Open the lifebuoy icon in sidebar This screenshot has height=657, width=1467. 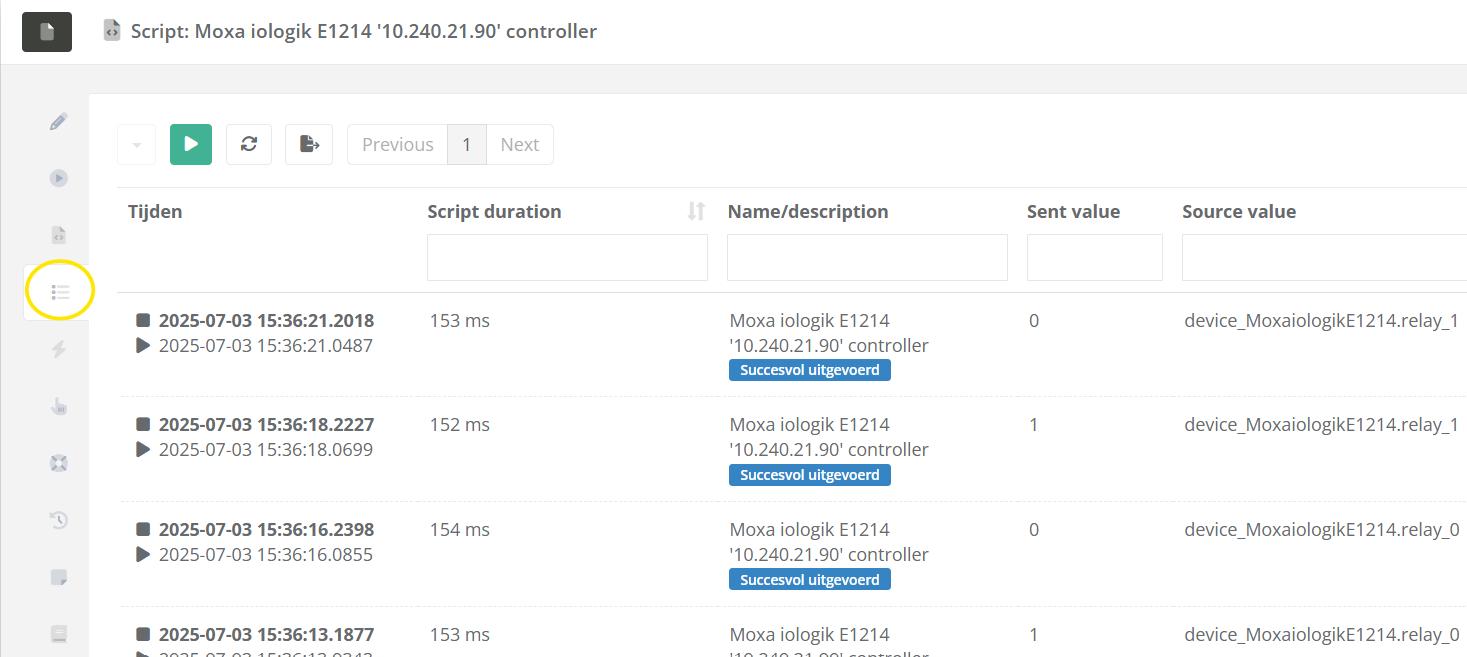59,462
